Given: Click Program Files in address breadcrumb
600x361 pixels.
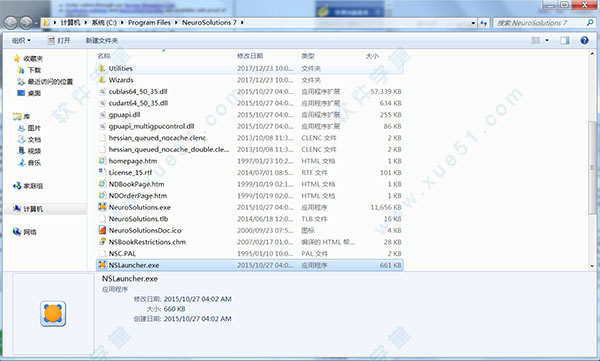Looking at the screenshot, I should [149, 23].
